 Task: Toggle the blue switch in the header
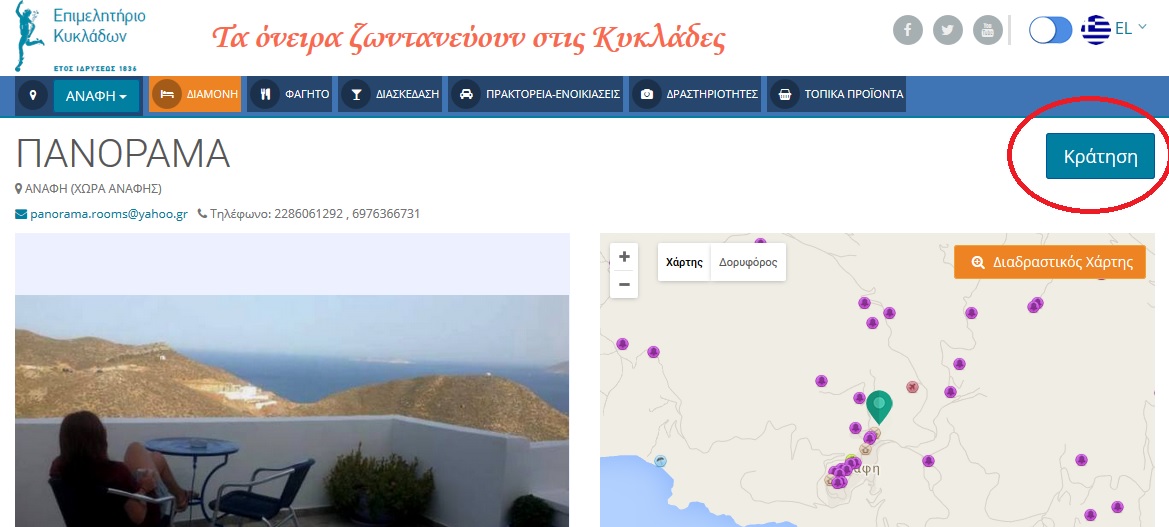(x=1050, y=31)
